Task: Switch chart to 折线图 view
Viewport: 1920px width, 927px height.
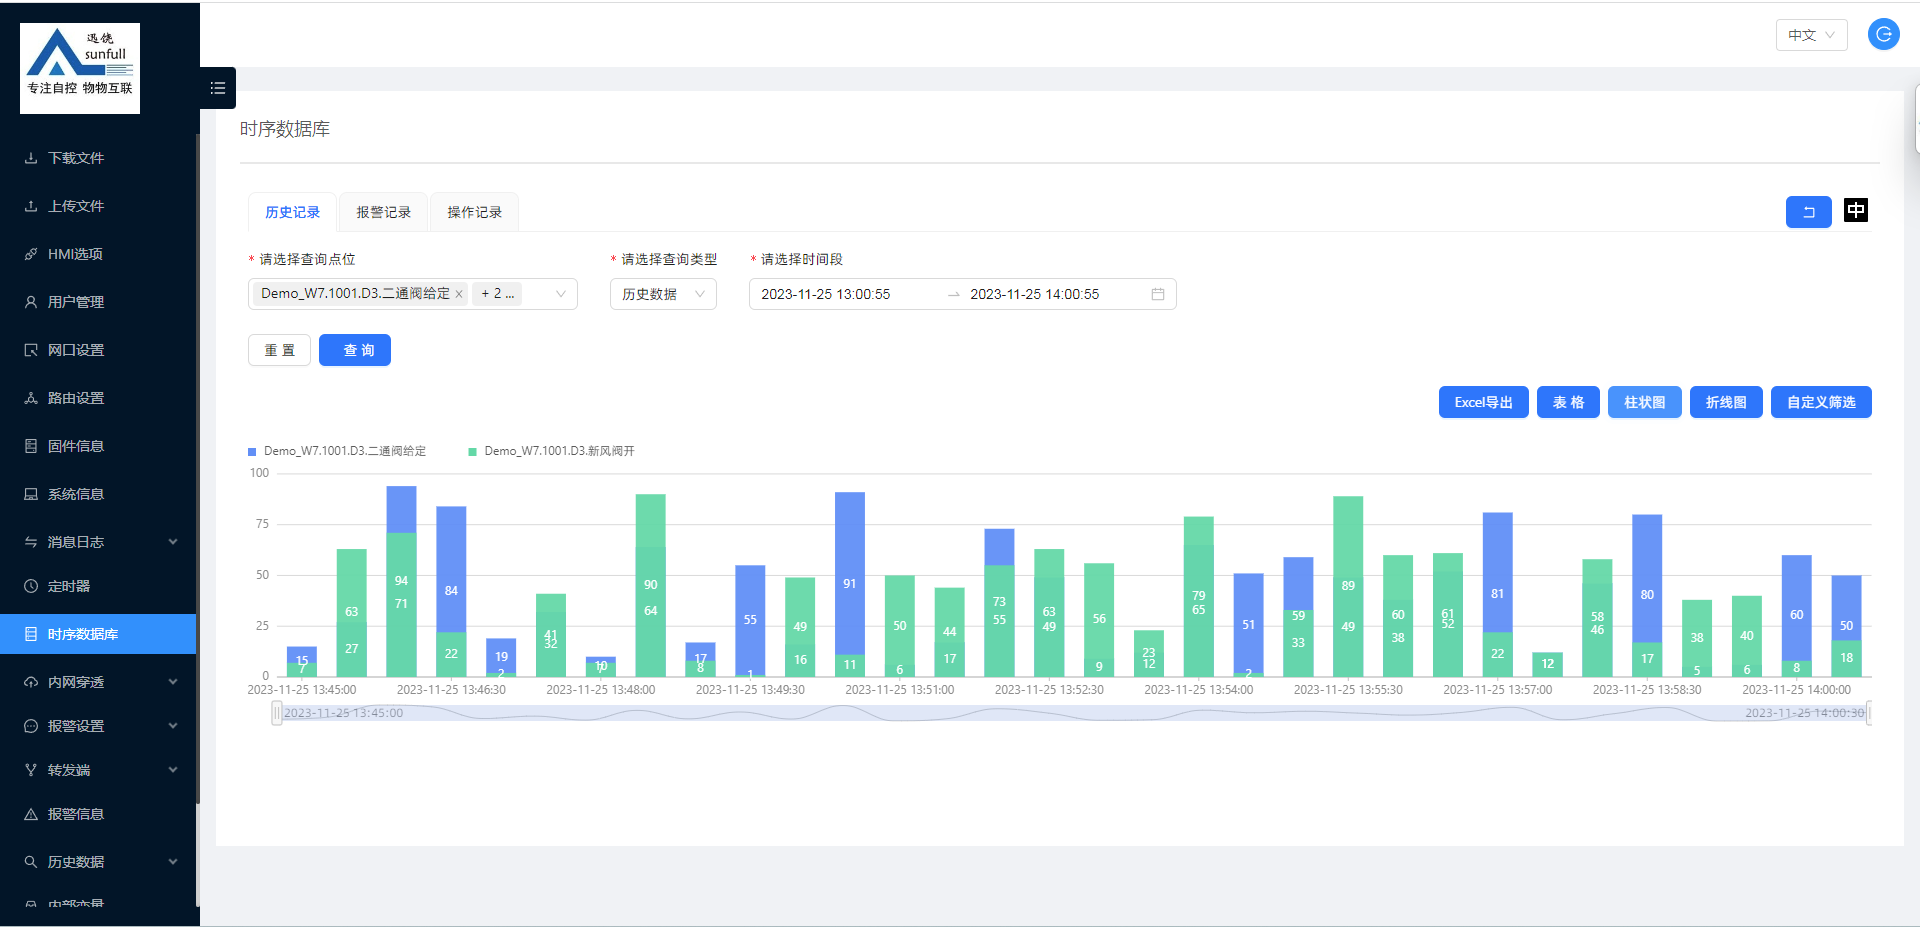Action: point(1726,402)
